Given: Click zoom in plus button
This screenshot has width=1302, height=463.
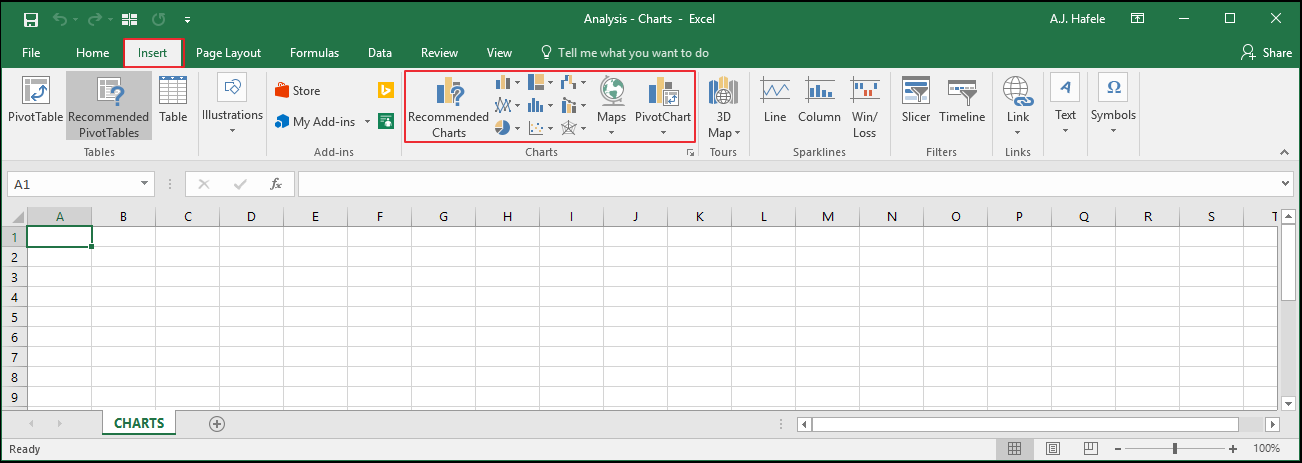Looking at the screenshot, I should pos(1233,449).
